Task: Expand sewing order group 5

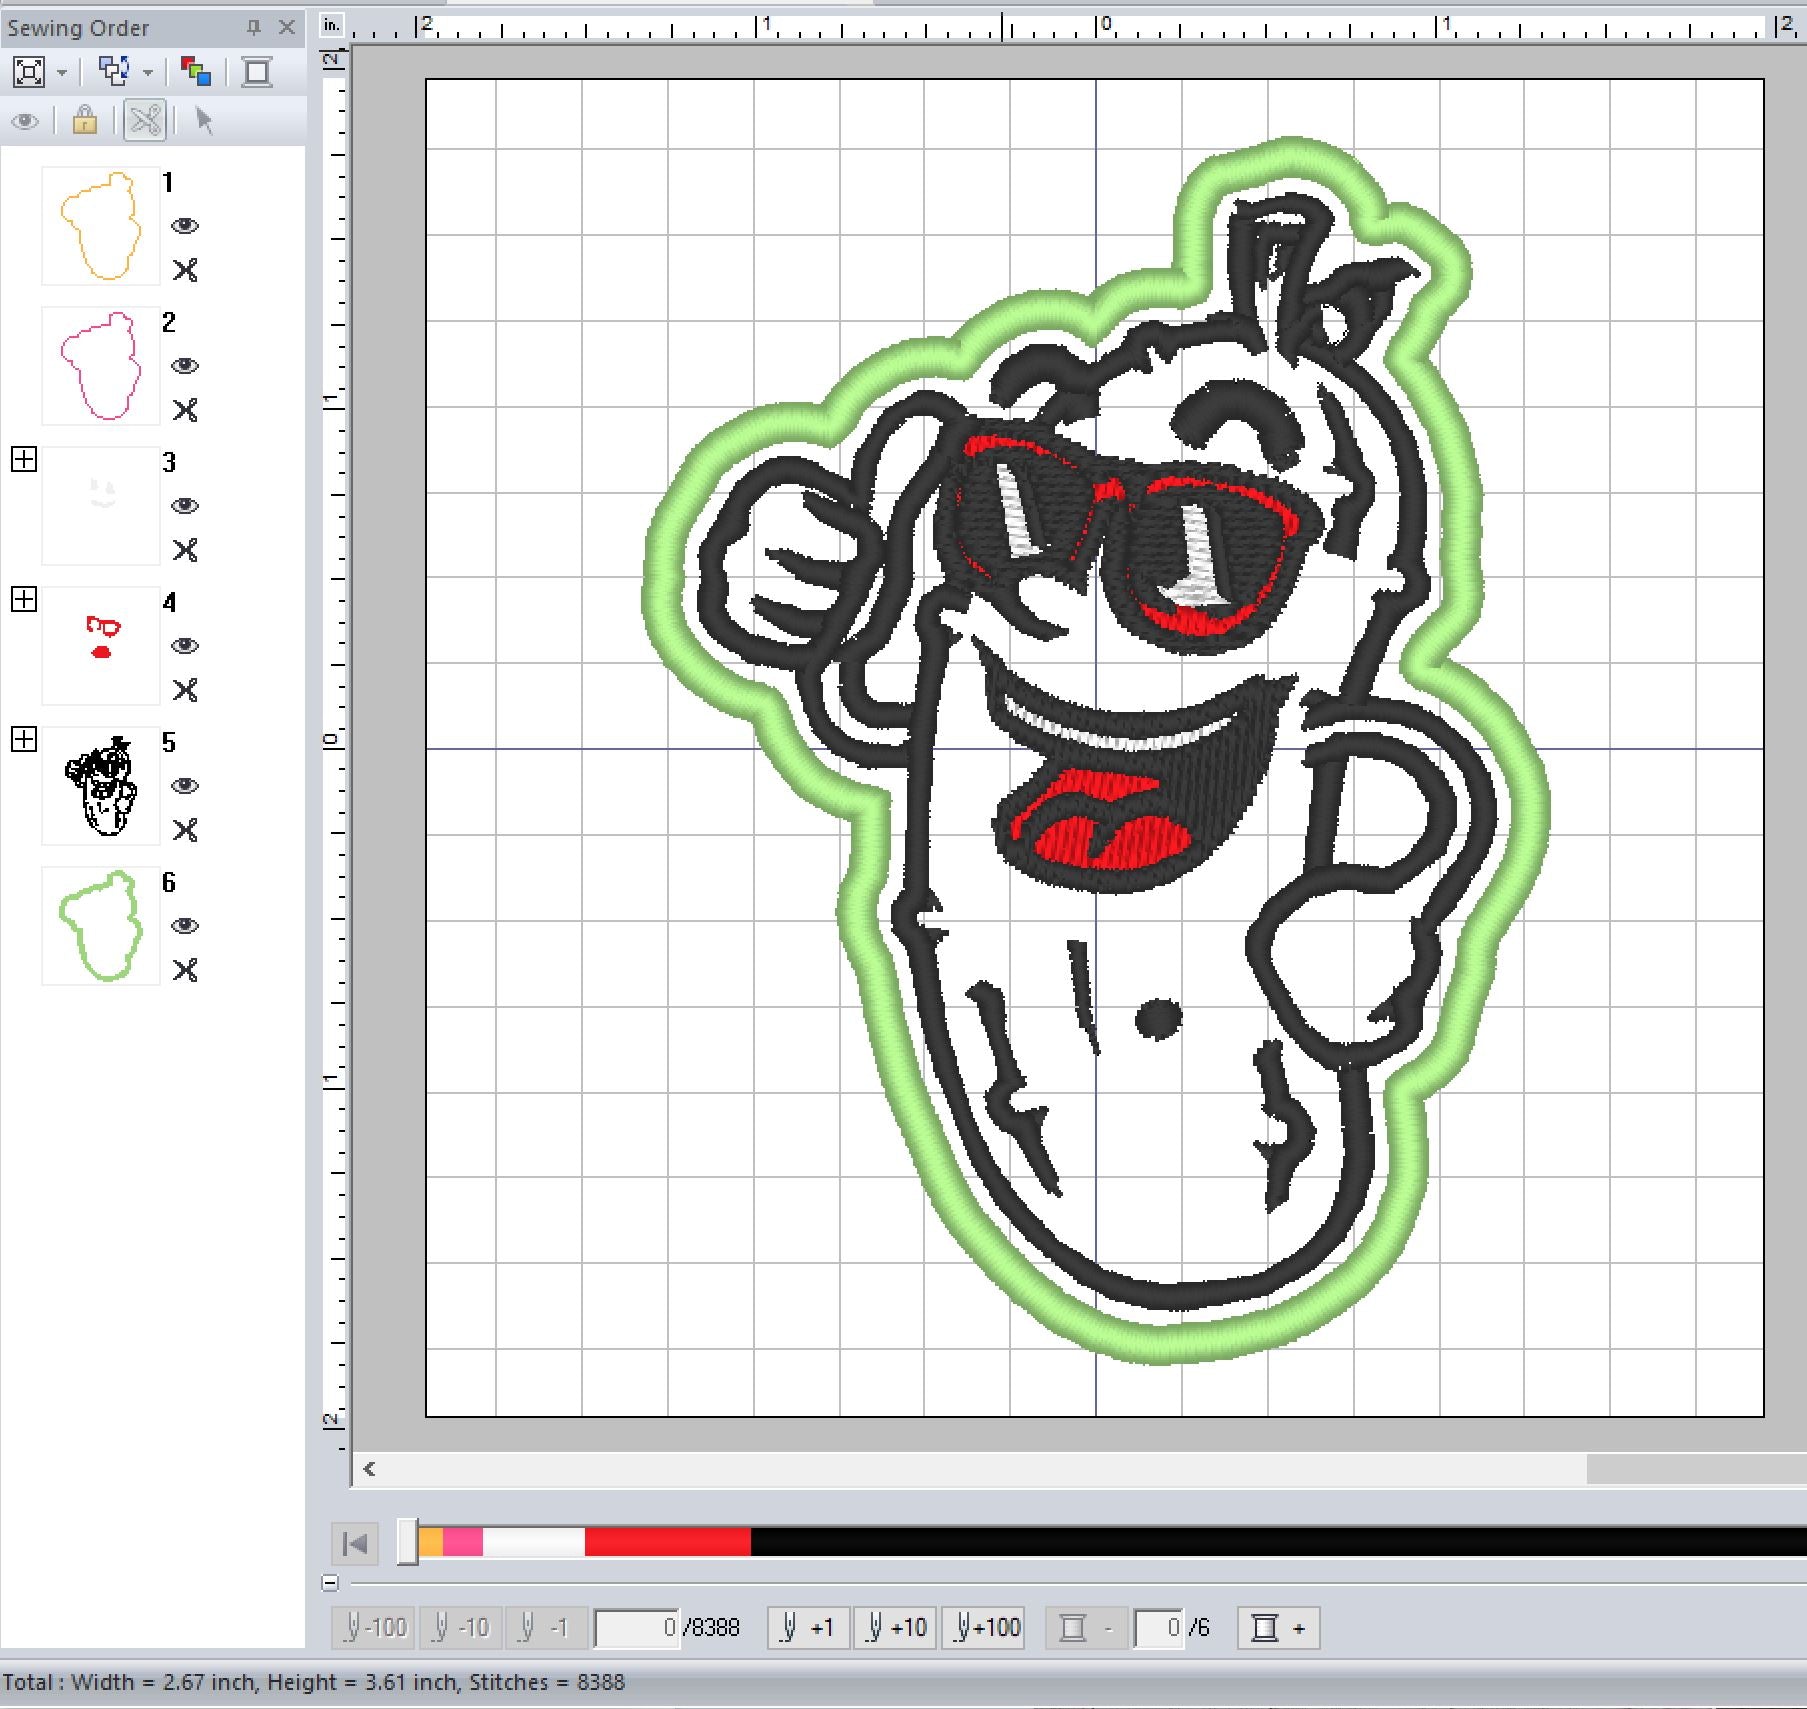Action: click(x=24, y=740)
